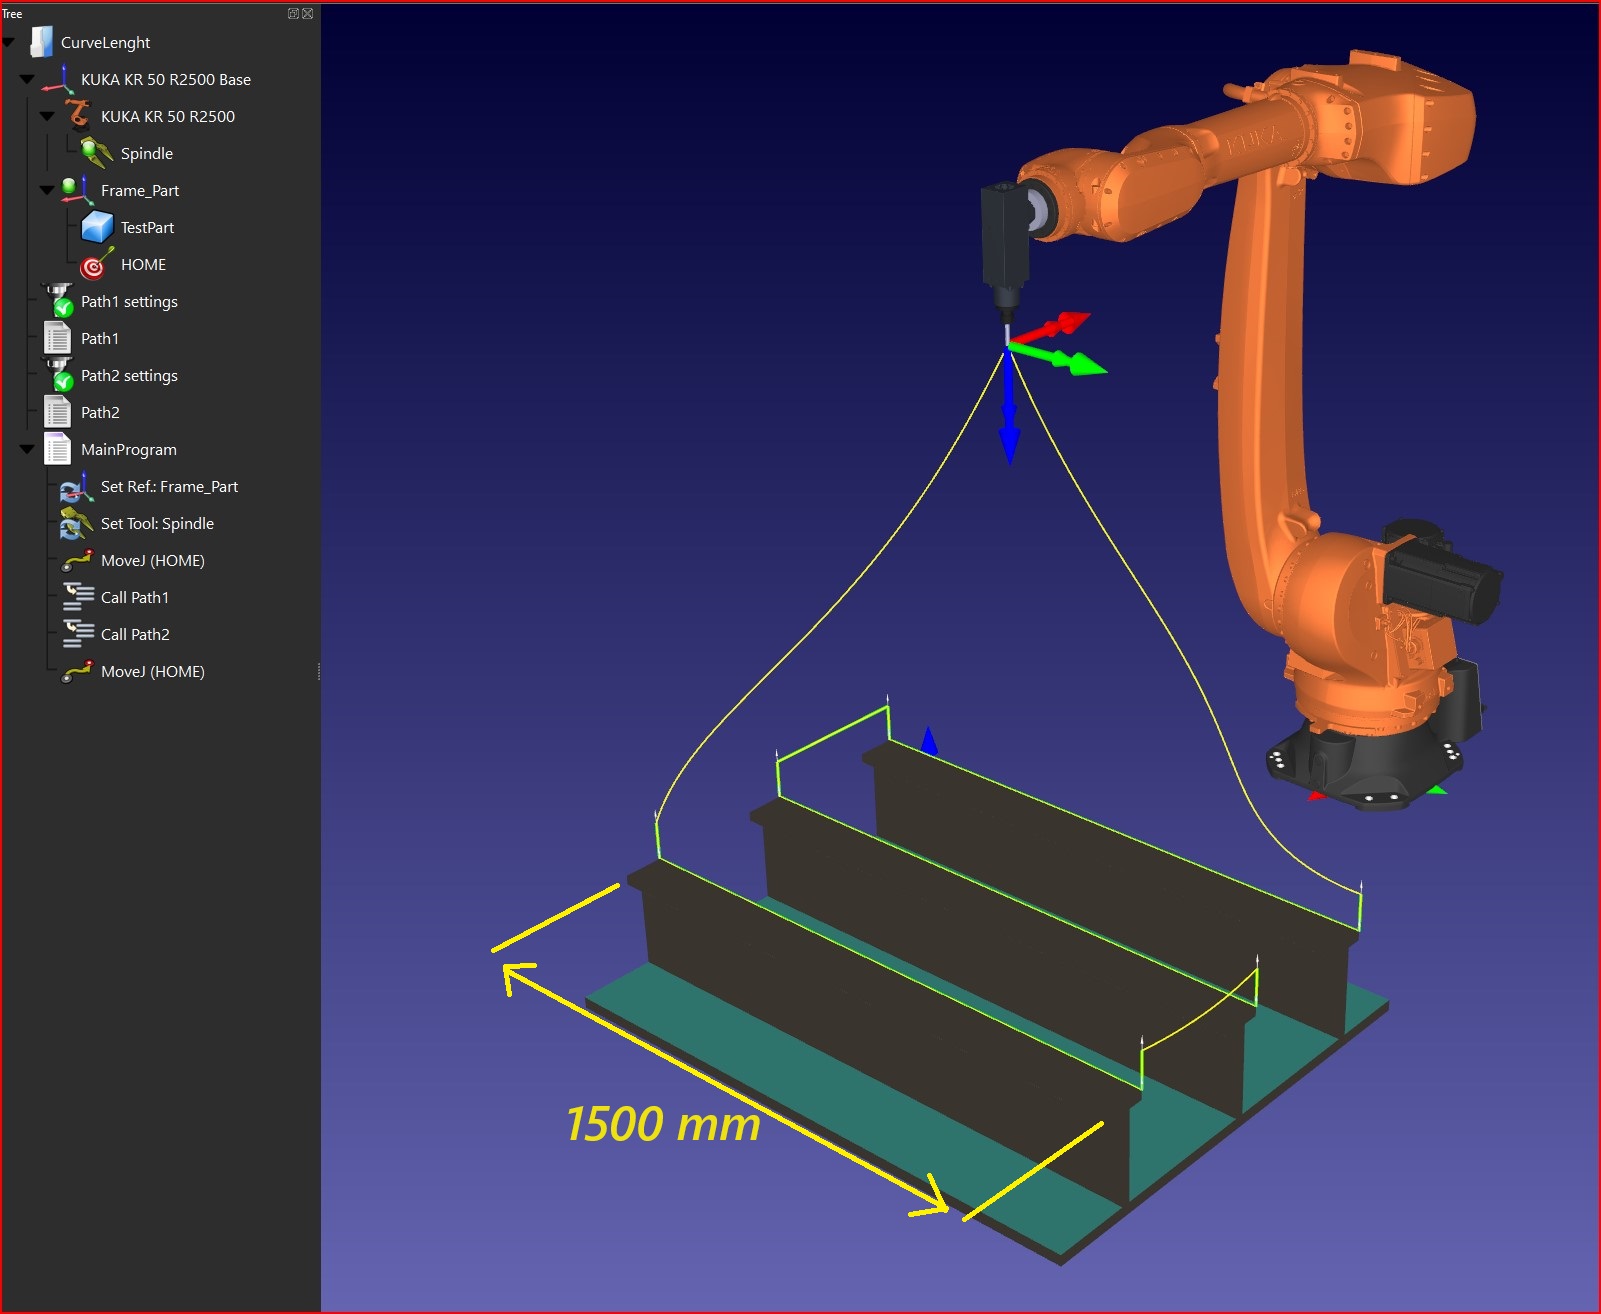
Task: Select the HOME target icon
Action: (96, 265)
